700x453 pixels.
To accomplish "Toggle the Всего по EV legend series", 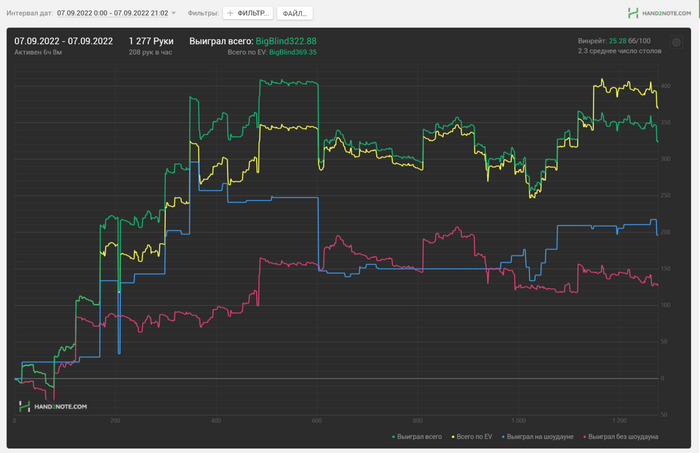I will pyautogui.click(x=472, y=436).
